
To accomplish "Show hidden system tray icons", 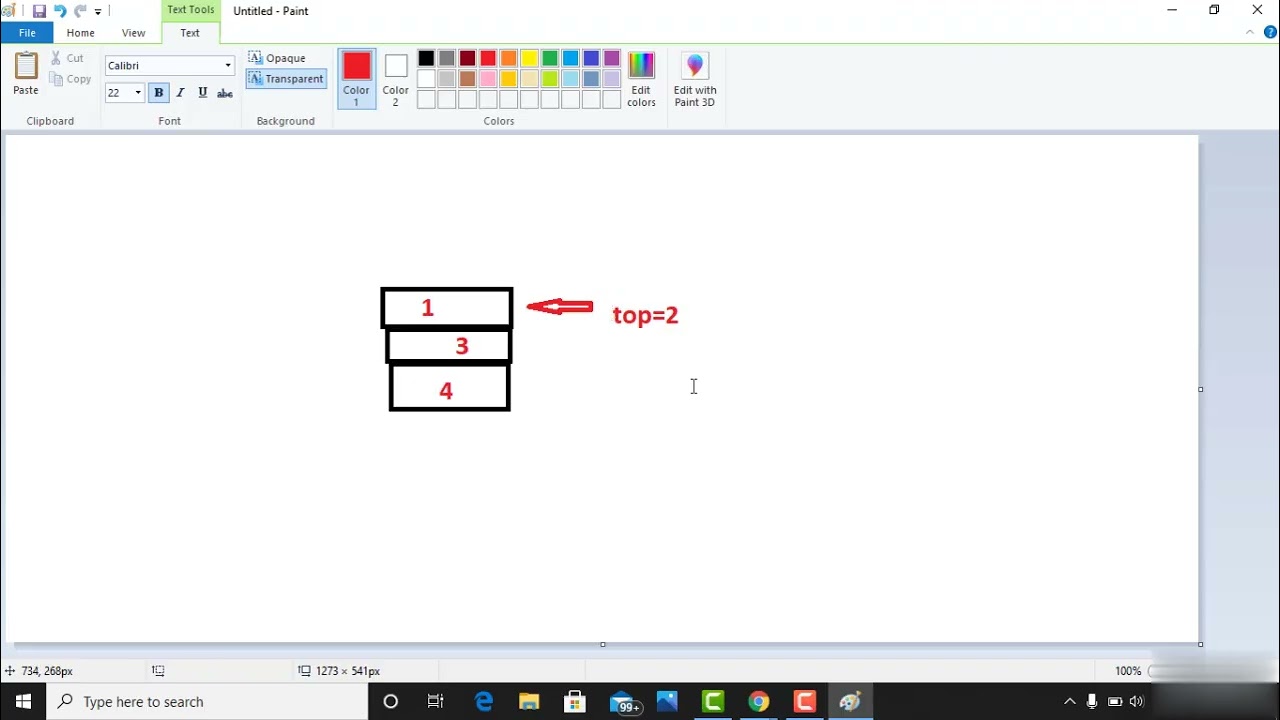I will tap(1069, 702).
